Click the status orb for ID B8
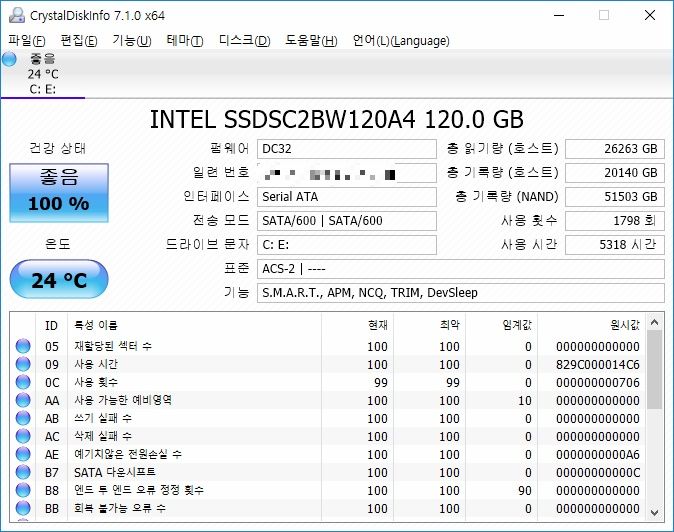Image resolution: width=674 pixels, height=532 pixels. [x=23, y=490]
